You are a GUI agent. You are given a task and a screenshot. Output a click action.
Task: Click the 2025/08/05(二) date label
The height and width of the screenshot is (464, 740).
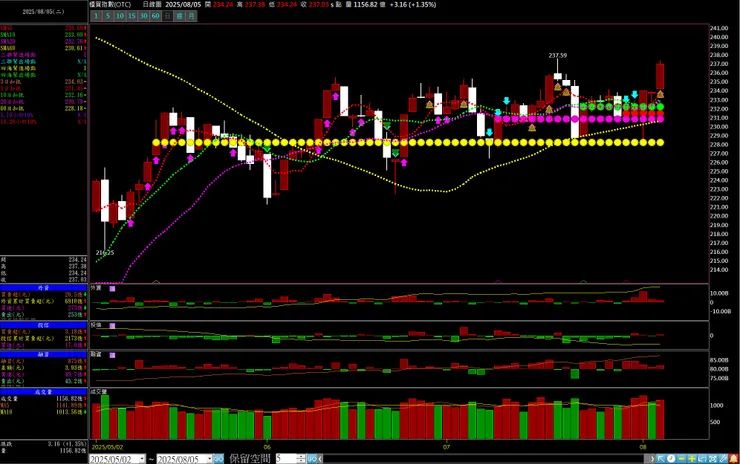tap(43, 11)
